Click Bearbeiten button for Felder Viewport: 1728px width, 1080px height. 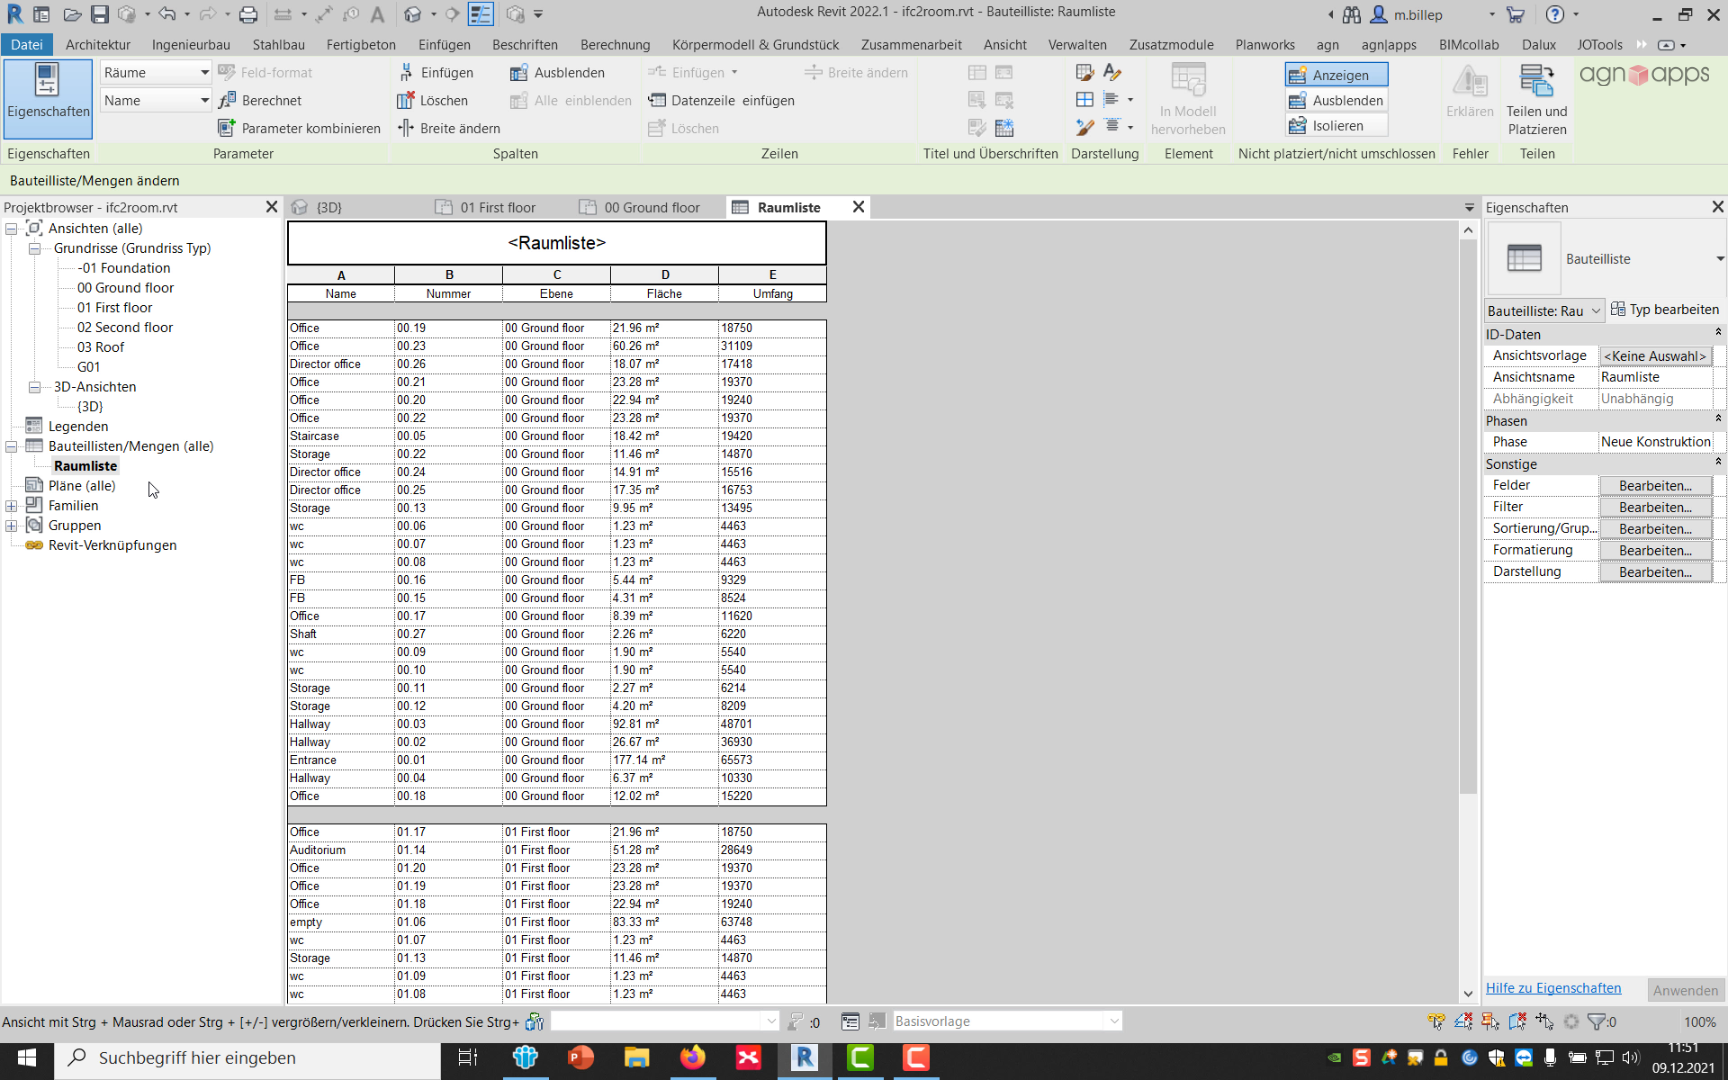click(1655, 486)
